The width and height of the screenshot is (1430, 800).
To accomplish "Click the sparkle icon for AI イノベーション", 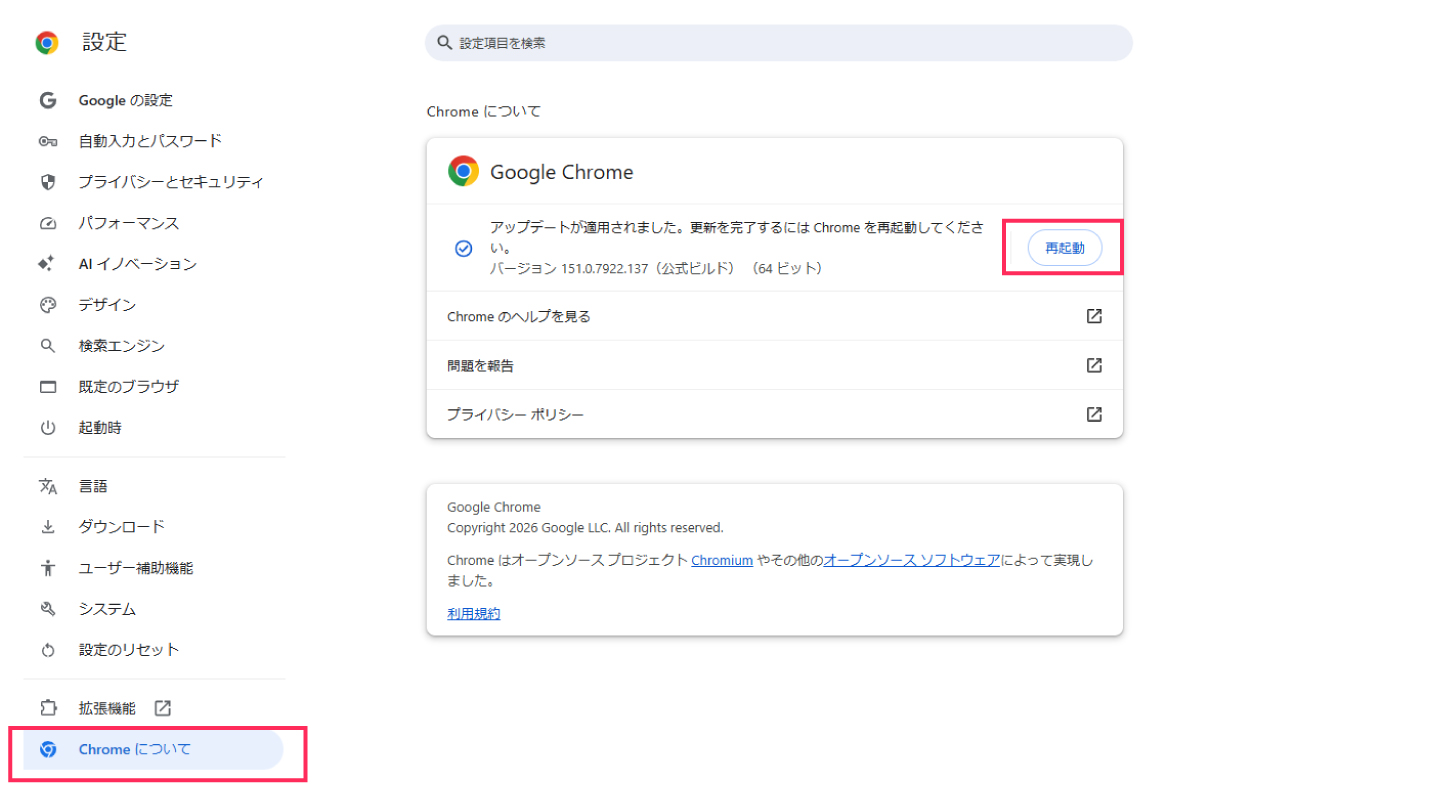I will 47,264.
